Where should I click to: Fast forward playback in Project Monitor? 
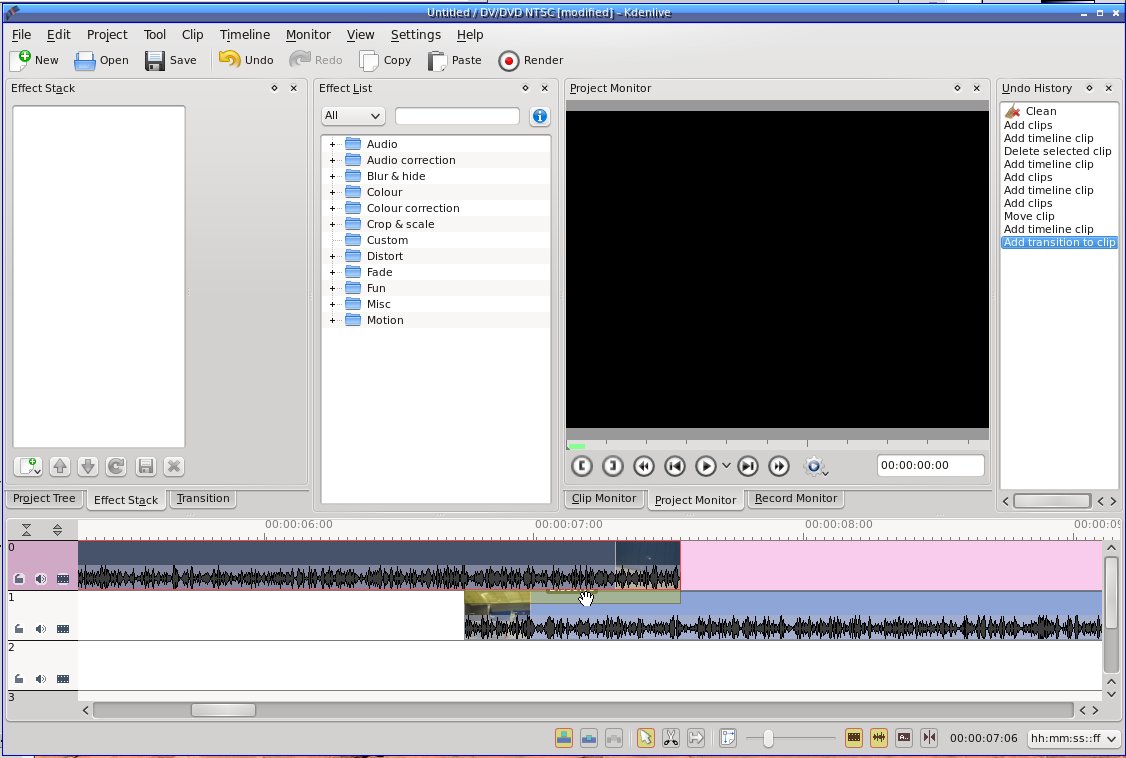778,466
